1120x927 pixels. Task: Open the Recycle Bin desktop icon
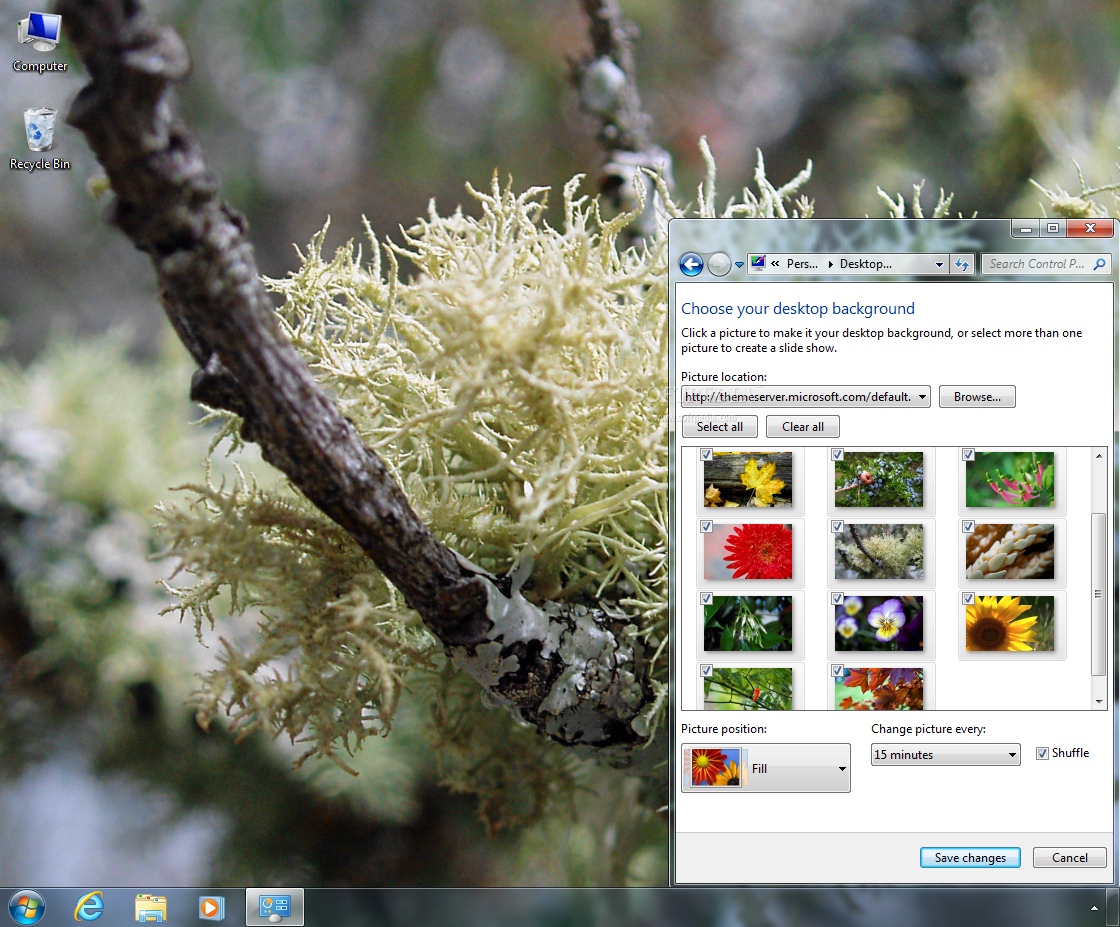click(x=40, y=139)
